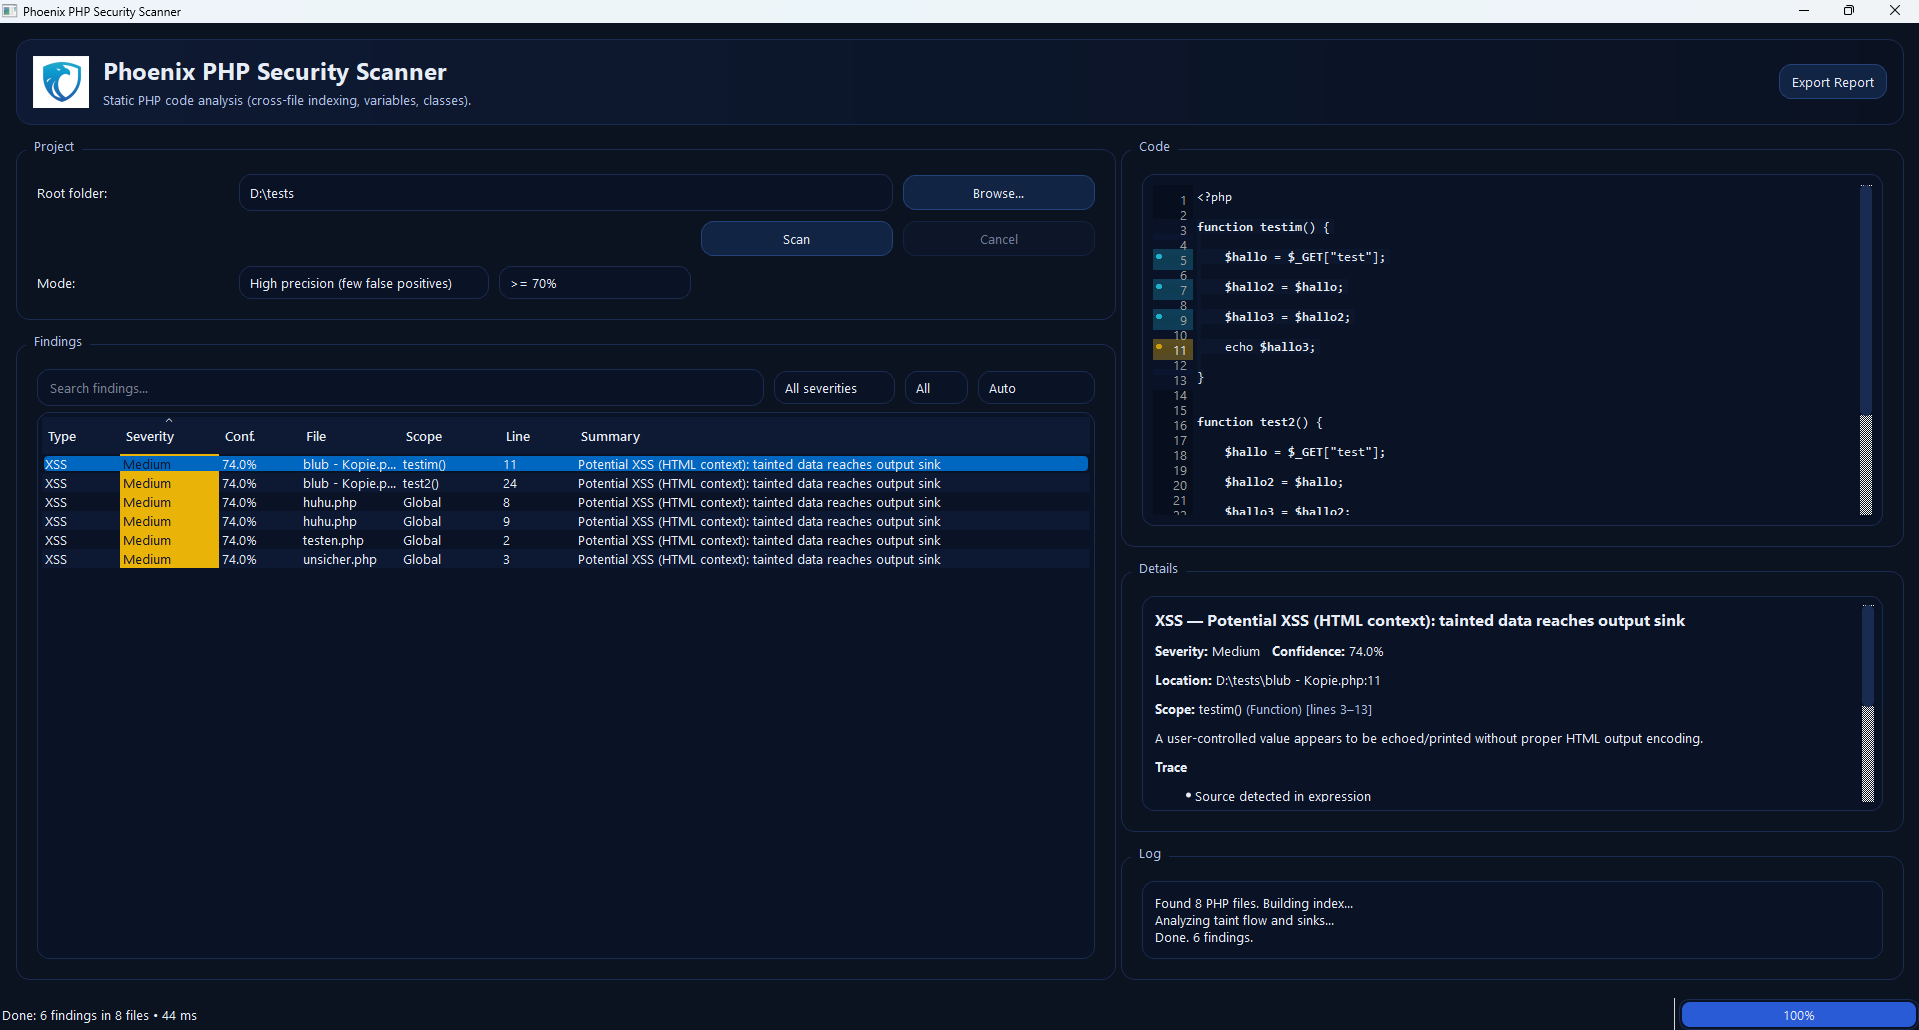Click the taint marker on code line 7
Image resolution: width=1919 pixels, height=1030 pixels.
1159,288
